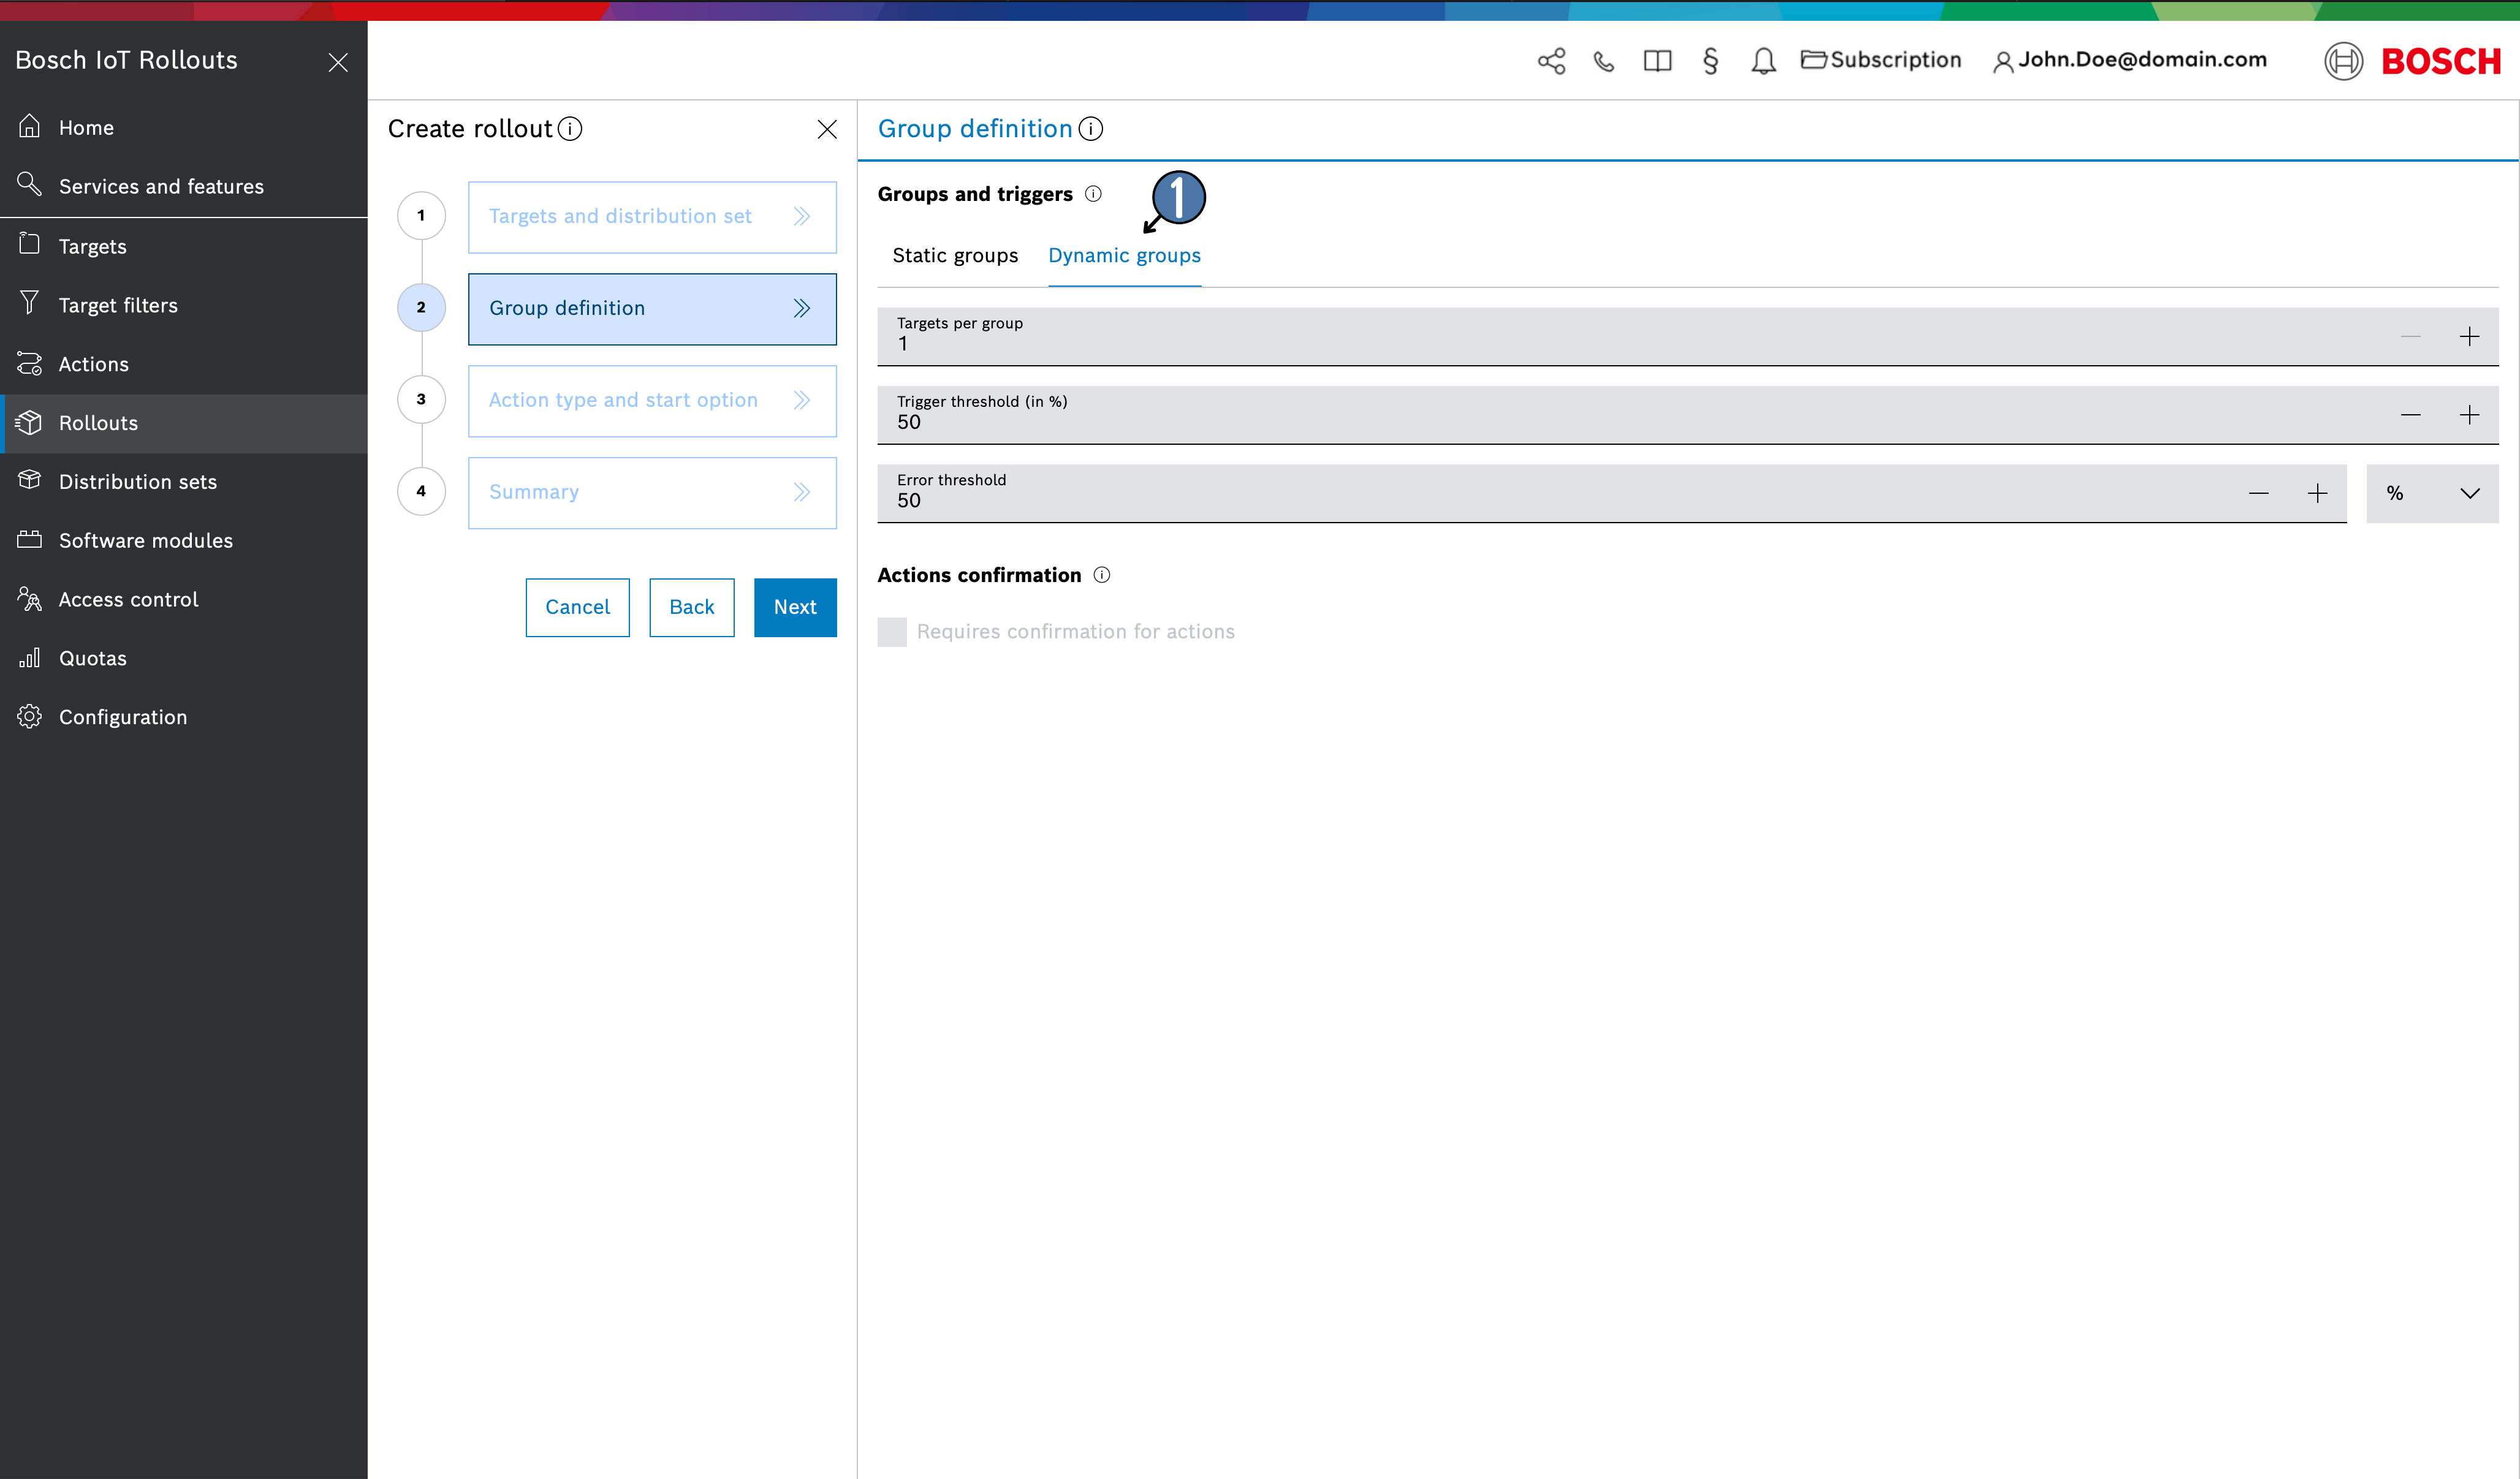This screenshot has width=2520, height=1479.
Task: Go to the Summary step
Action: 651,492
